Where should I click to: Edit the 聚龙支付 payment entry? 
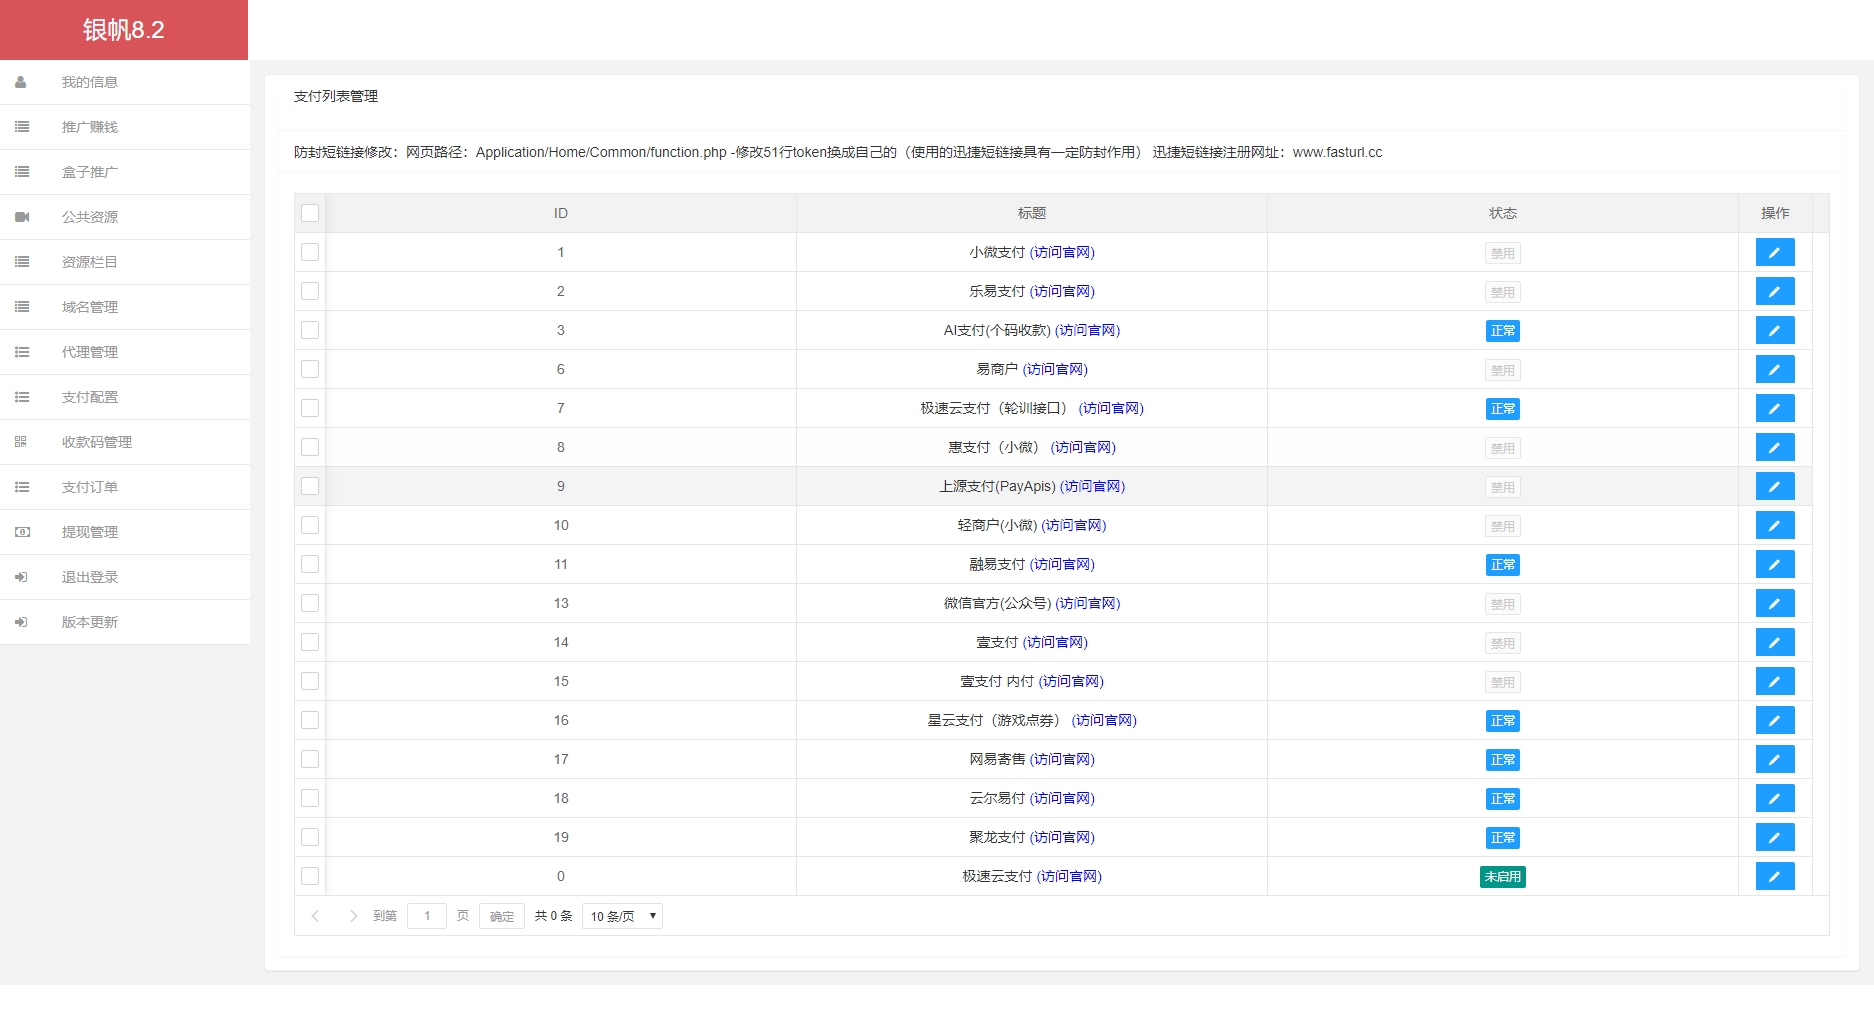tap(1774, 837)
